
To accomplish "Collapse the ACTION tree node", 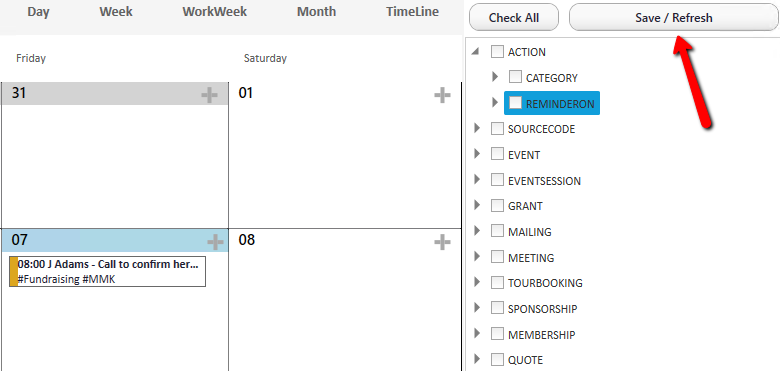I will pyautogui.click(x=476, y=52).
